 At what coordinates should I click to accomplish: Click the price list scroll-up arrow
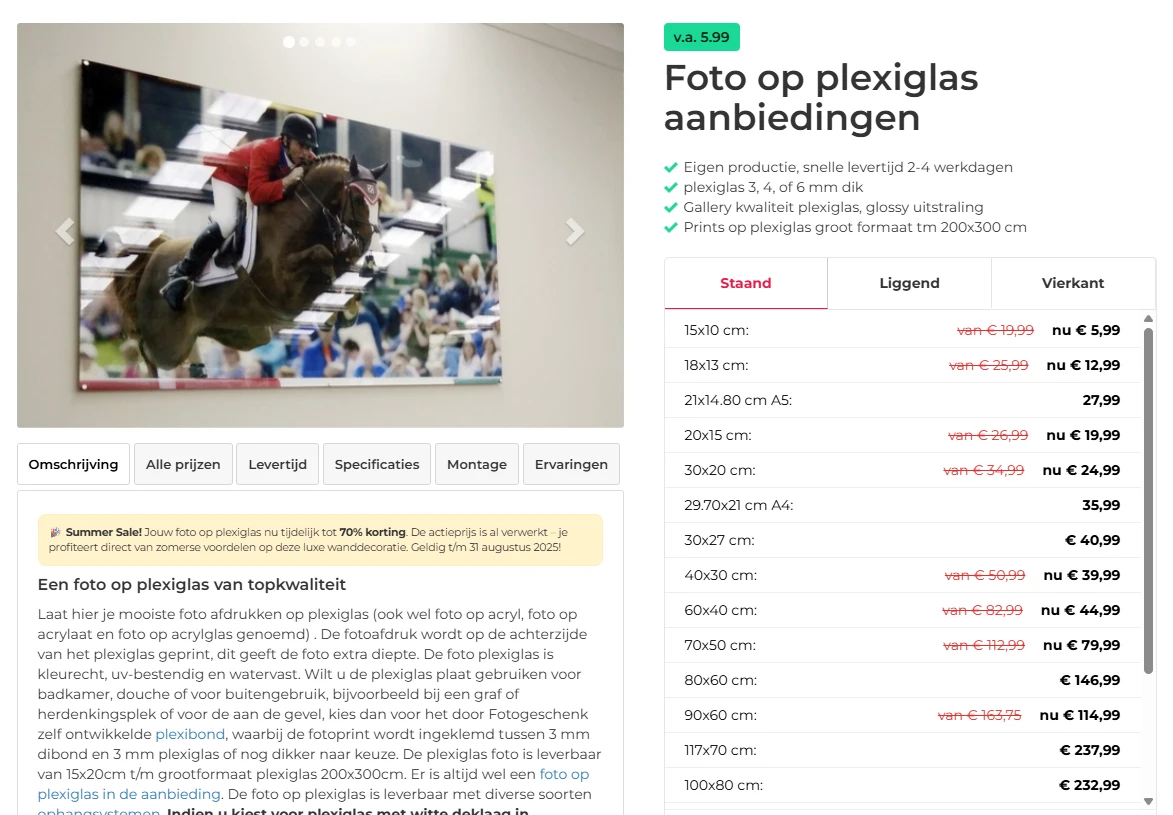(1148, 319)
